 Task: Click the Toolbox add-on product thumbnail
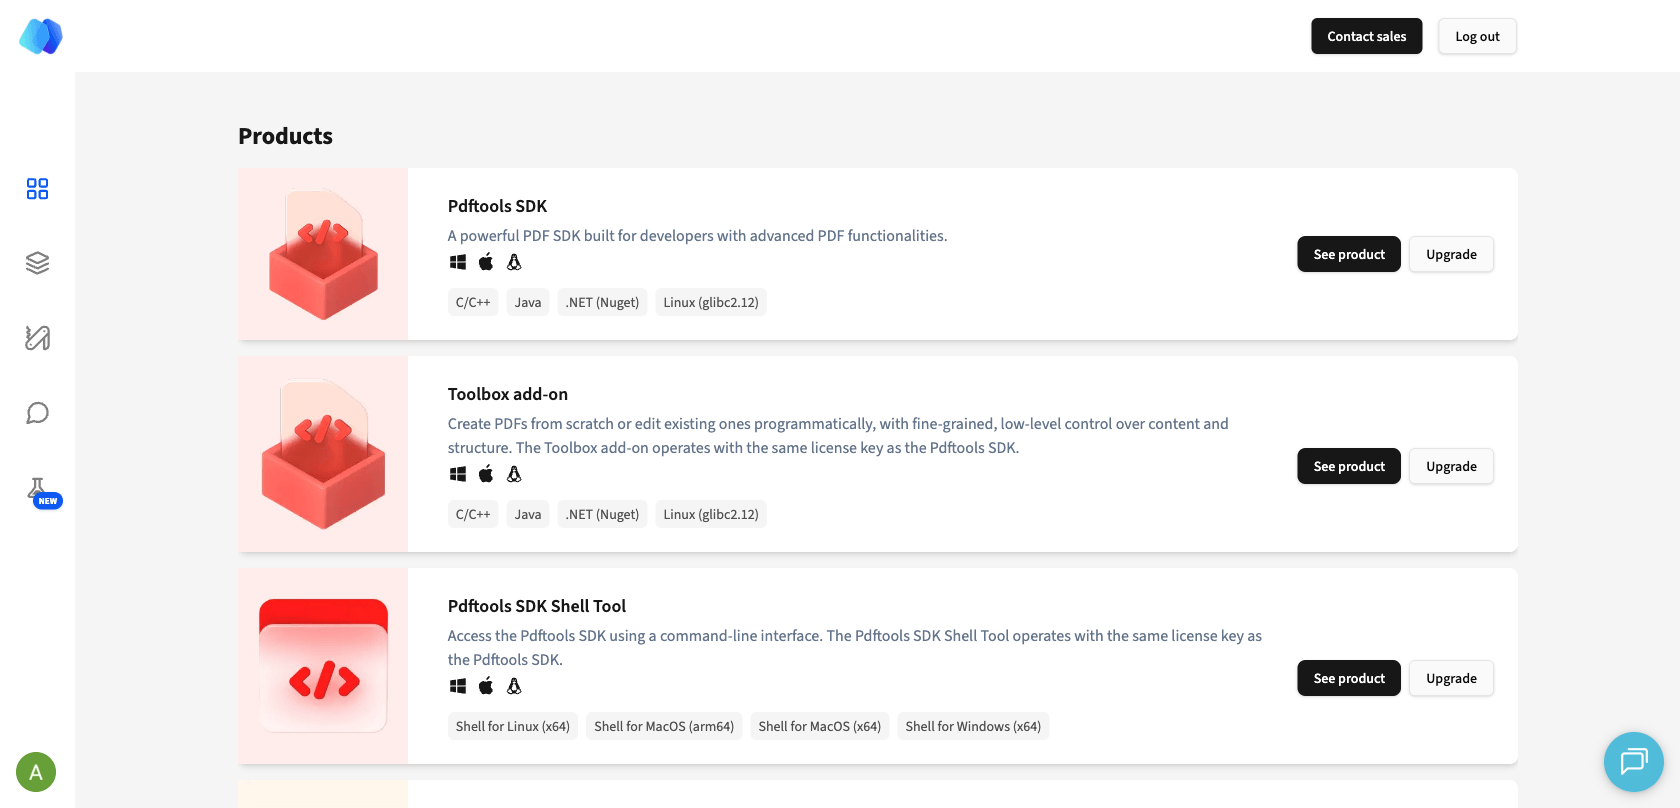click(323, 454)
